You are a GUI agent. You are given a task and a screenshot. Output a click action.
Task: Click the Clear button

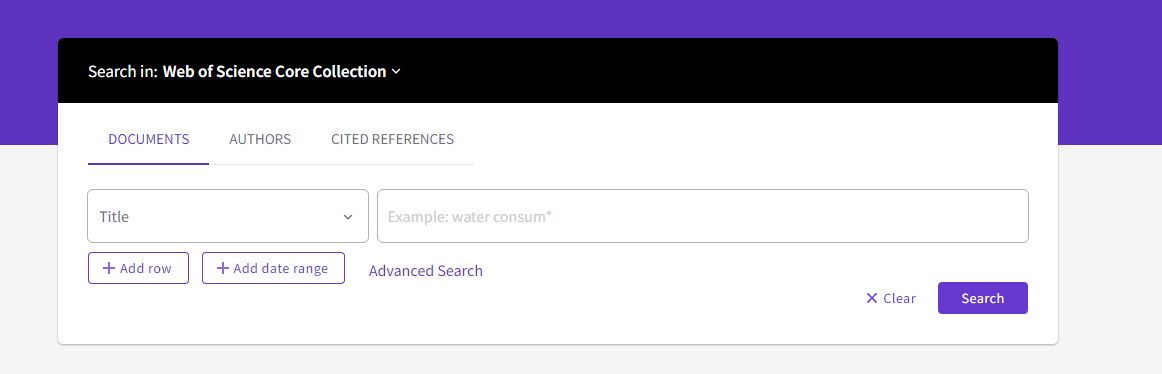tap(891, 298)
